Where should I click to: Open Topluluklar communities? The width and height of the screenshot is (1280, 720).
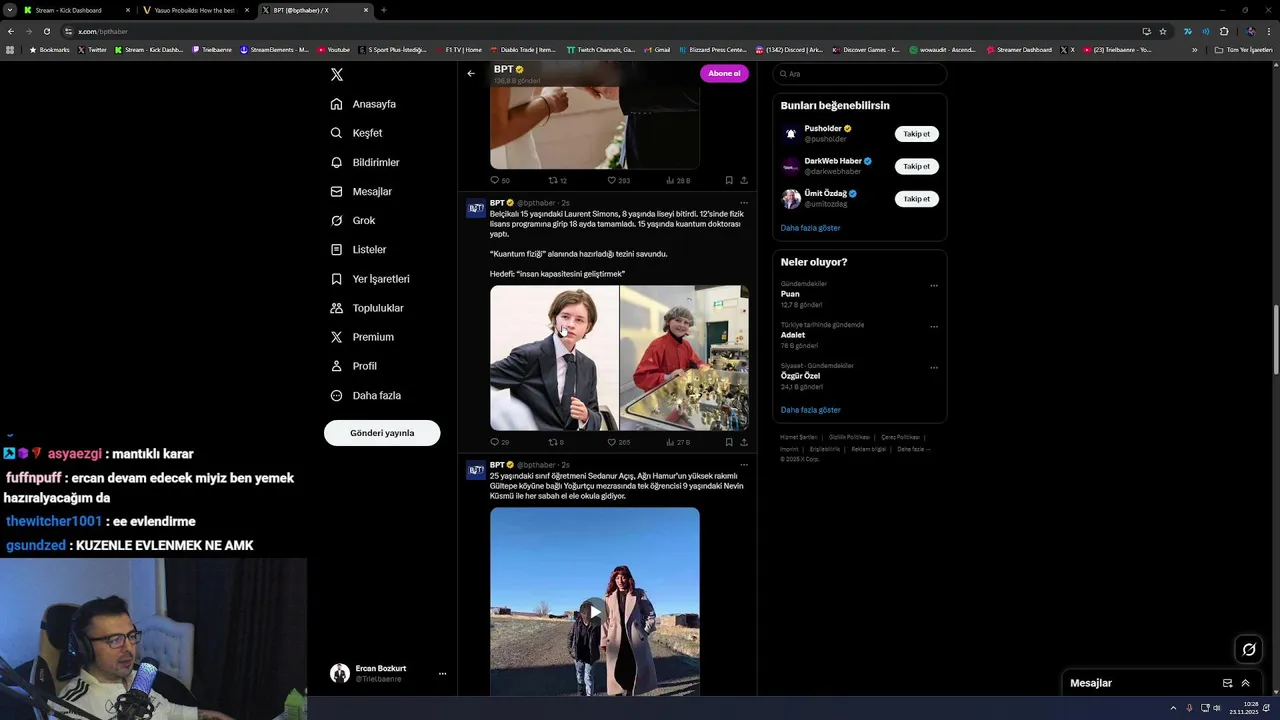pyautogui.click(x=367, y=308)
